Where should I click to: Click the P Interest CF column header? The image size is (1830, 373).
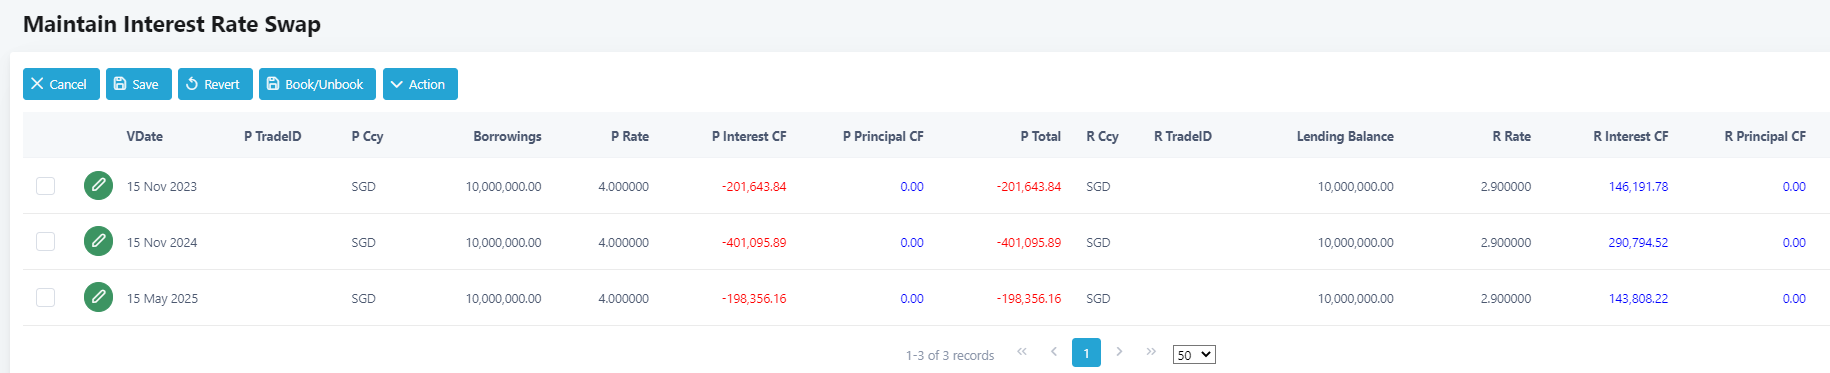[x=749, y=136]
